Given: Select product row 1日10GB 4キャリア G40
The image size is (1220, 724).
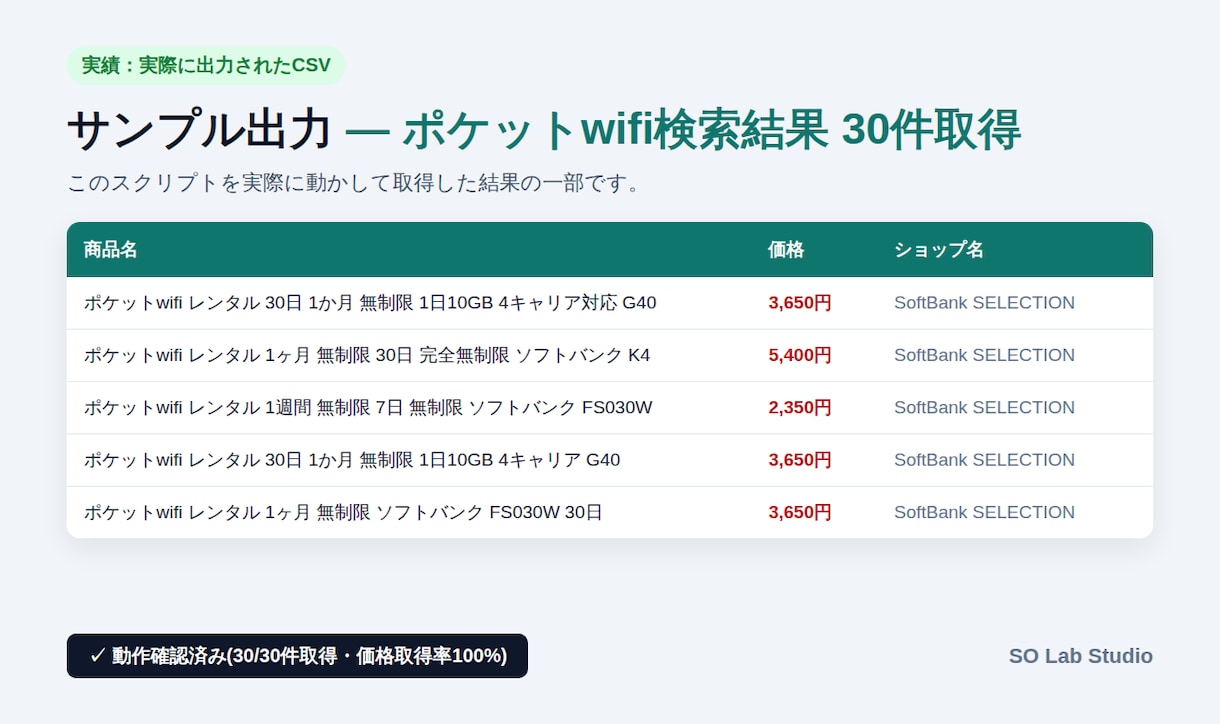Looking at the screenshot, I should pos(610,460).
